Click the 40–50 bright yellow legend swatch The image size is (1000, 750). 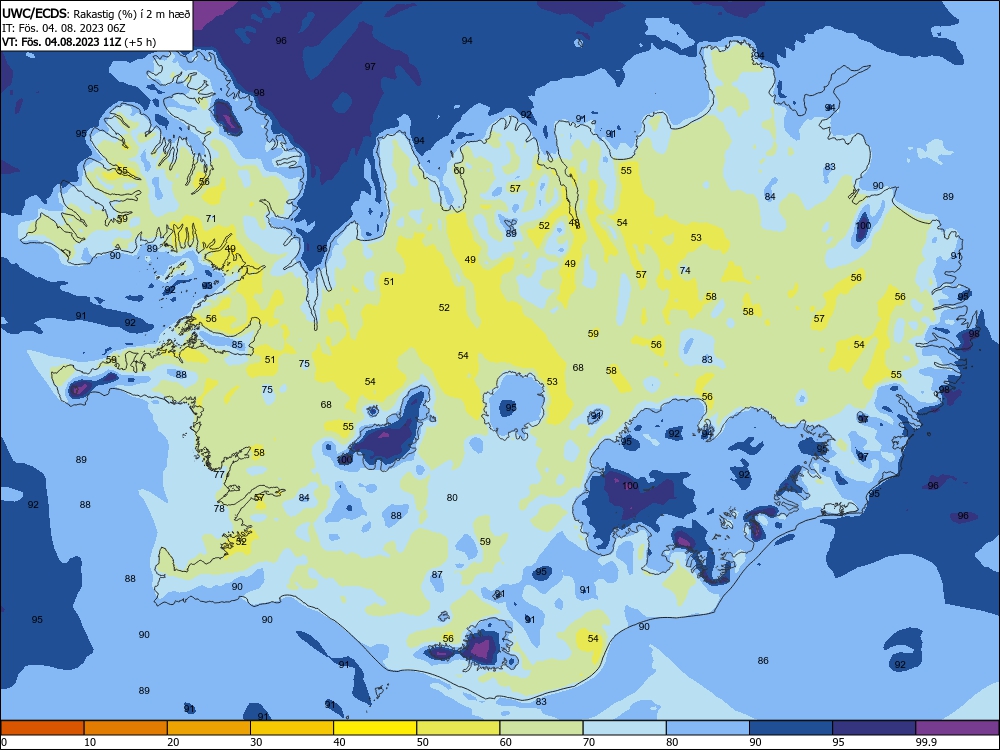pyautogui.click(x=375, y=728)
